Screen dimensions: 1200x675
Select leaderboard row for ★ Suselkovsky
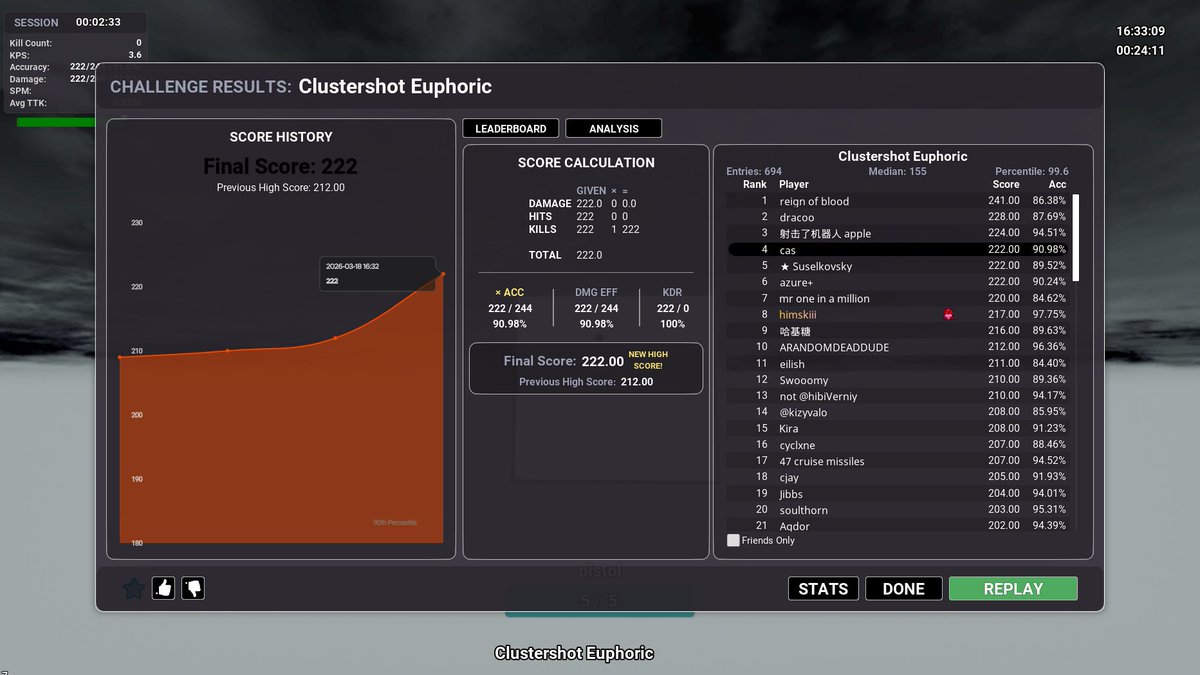(x=898, y=266)
